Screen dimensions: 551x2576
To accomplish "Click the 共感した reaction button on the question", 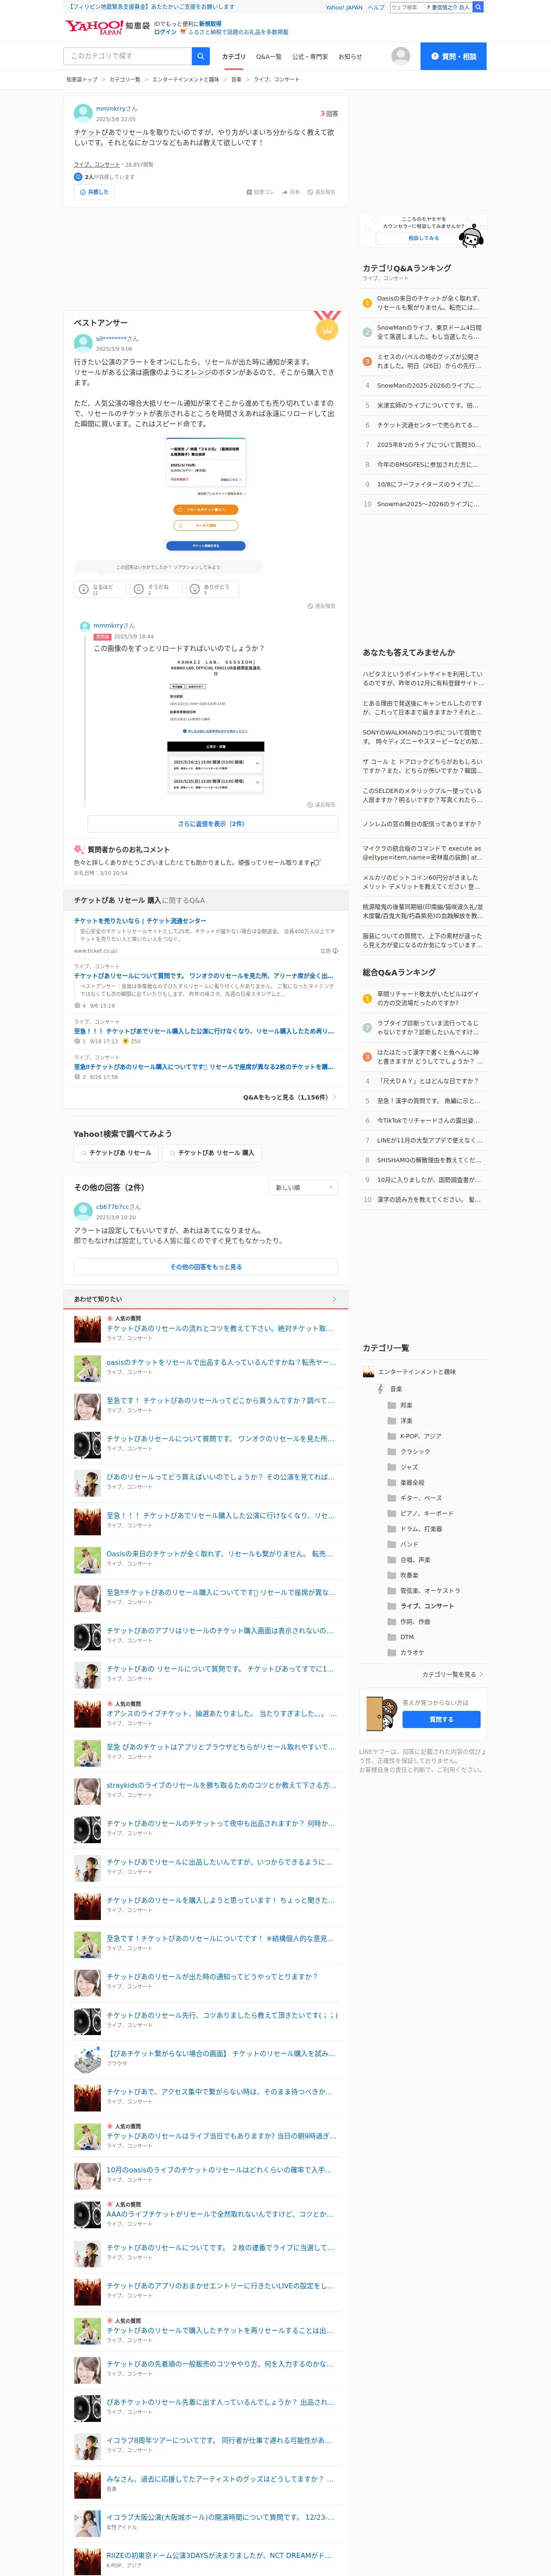I will tap(94, 192).
